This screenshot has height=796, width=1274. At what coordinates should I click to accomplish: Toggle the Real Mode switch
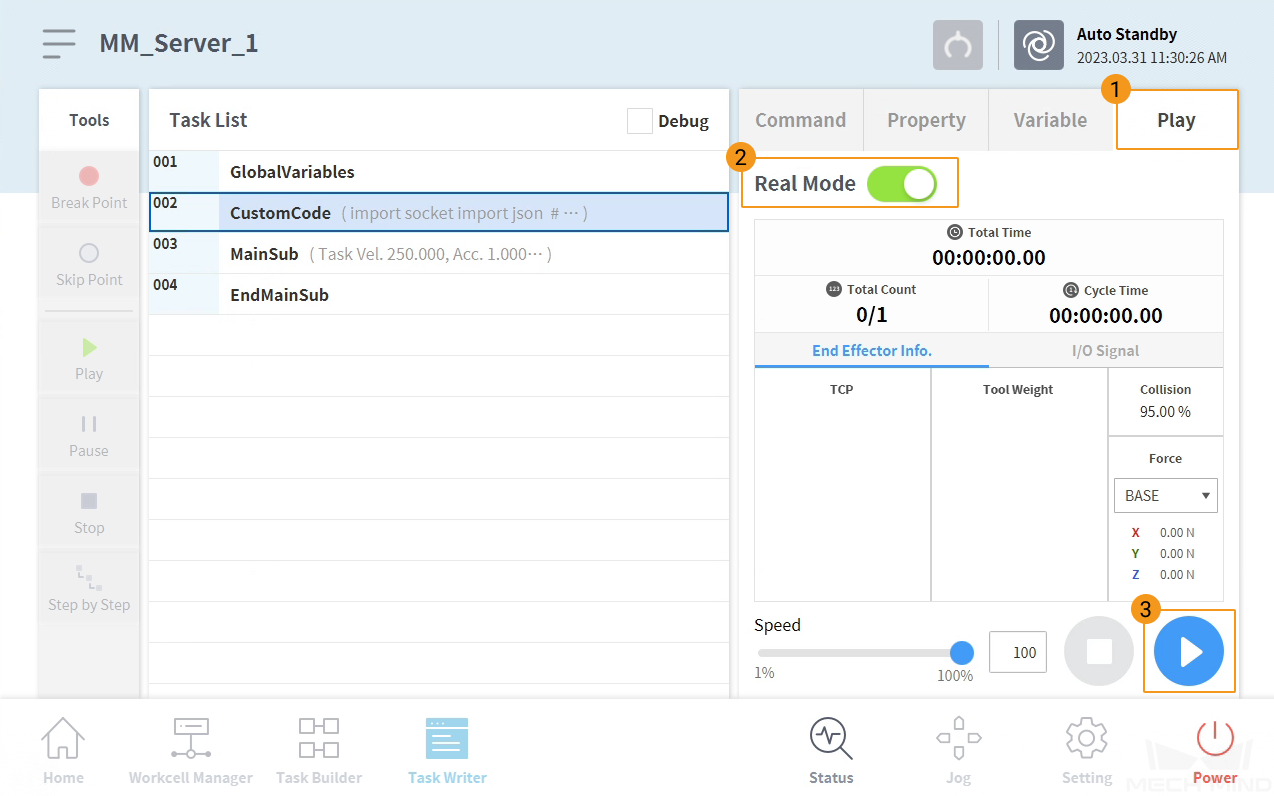pos(902,184)
